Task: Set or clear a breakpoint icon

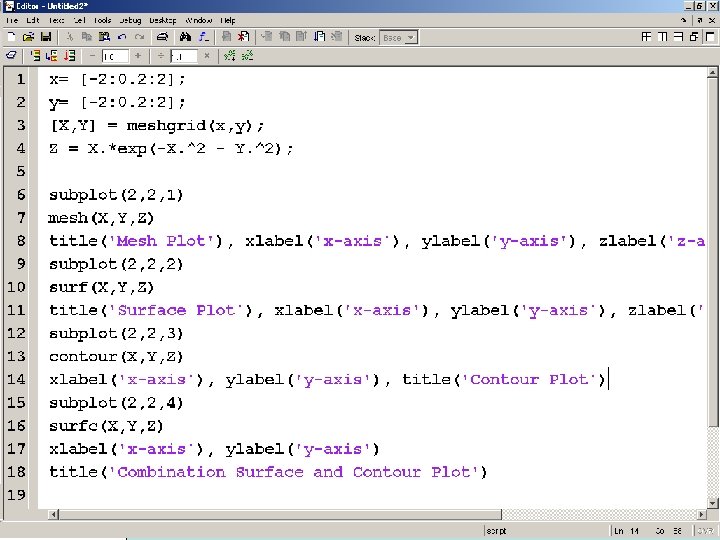Action: (226, 37)
